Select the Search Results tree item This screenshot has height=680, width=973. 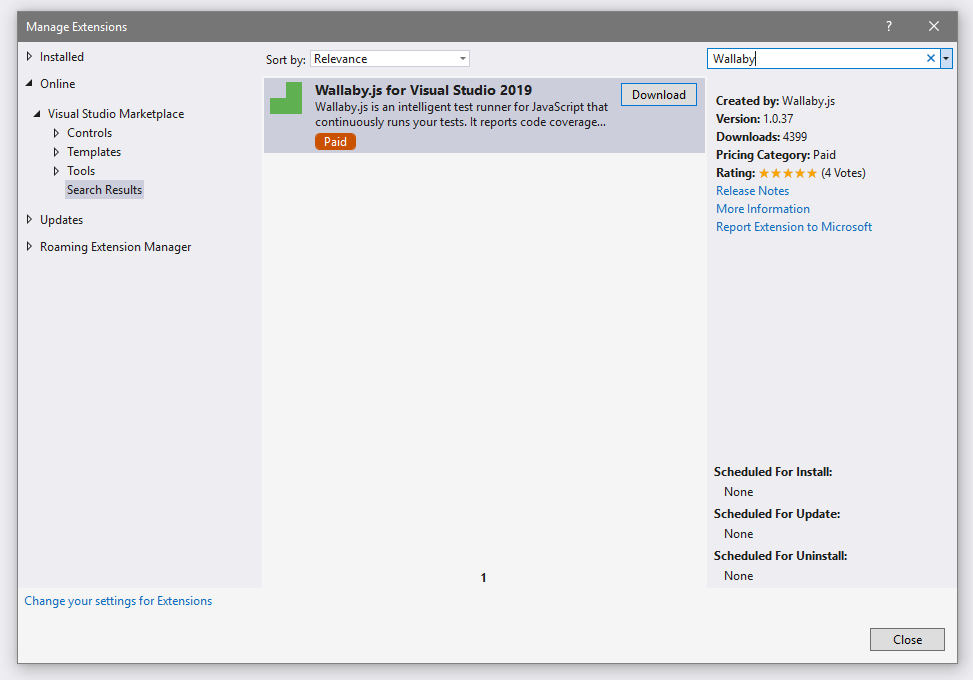pyautogui.click(x=104, y=190)
